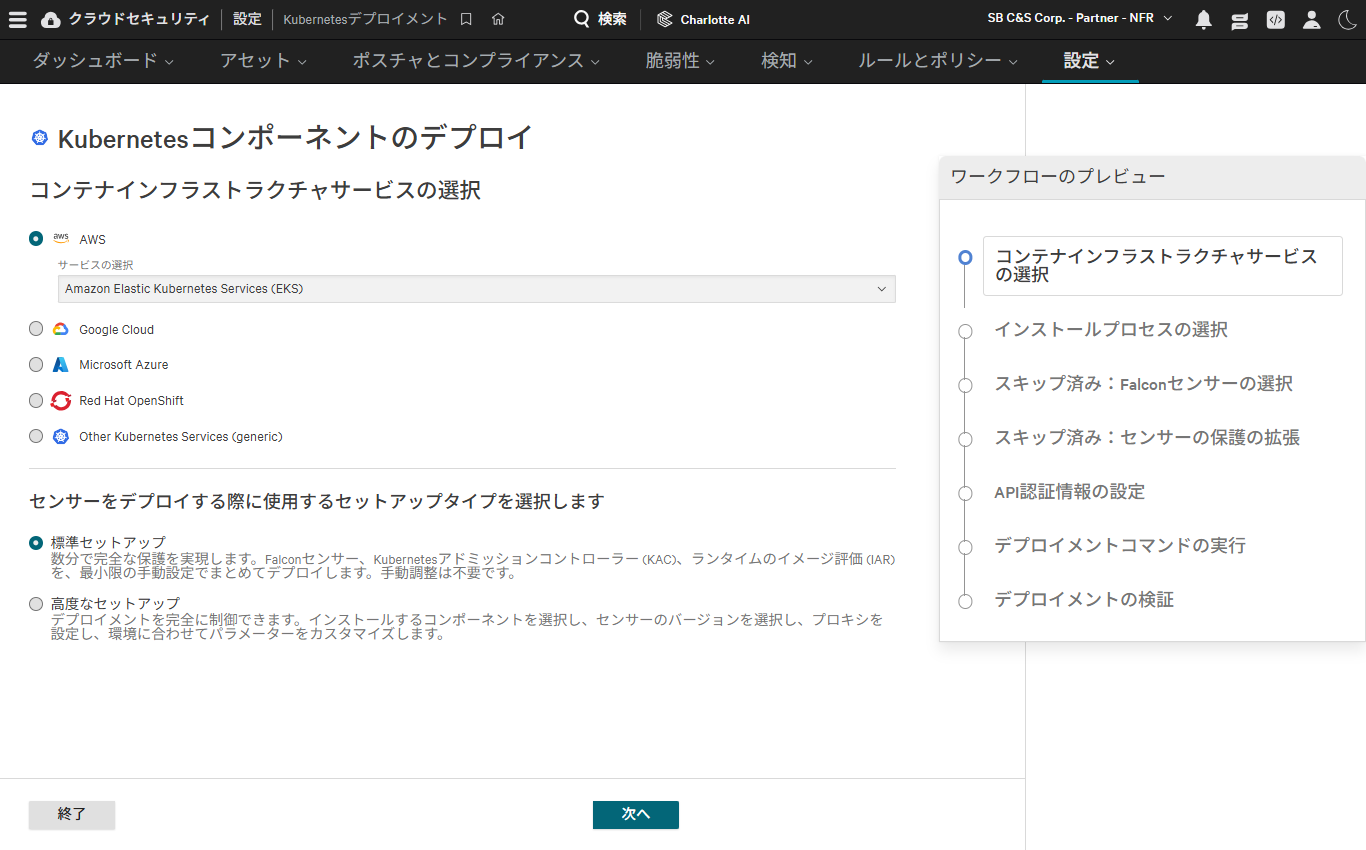Click the Kubernetesコンポーネントのデプロイ page heading
This screenshot has height=850, width=1366.
pos(295,138)
